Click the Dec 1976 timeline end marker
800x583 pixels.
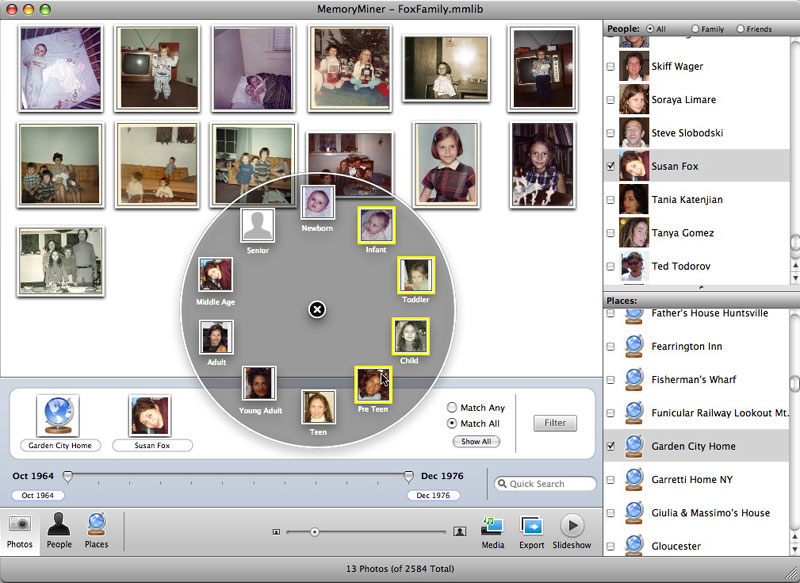point(409,477)
